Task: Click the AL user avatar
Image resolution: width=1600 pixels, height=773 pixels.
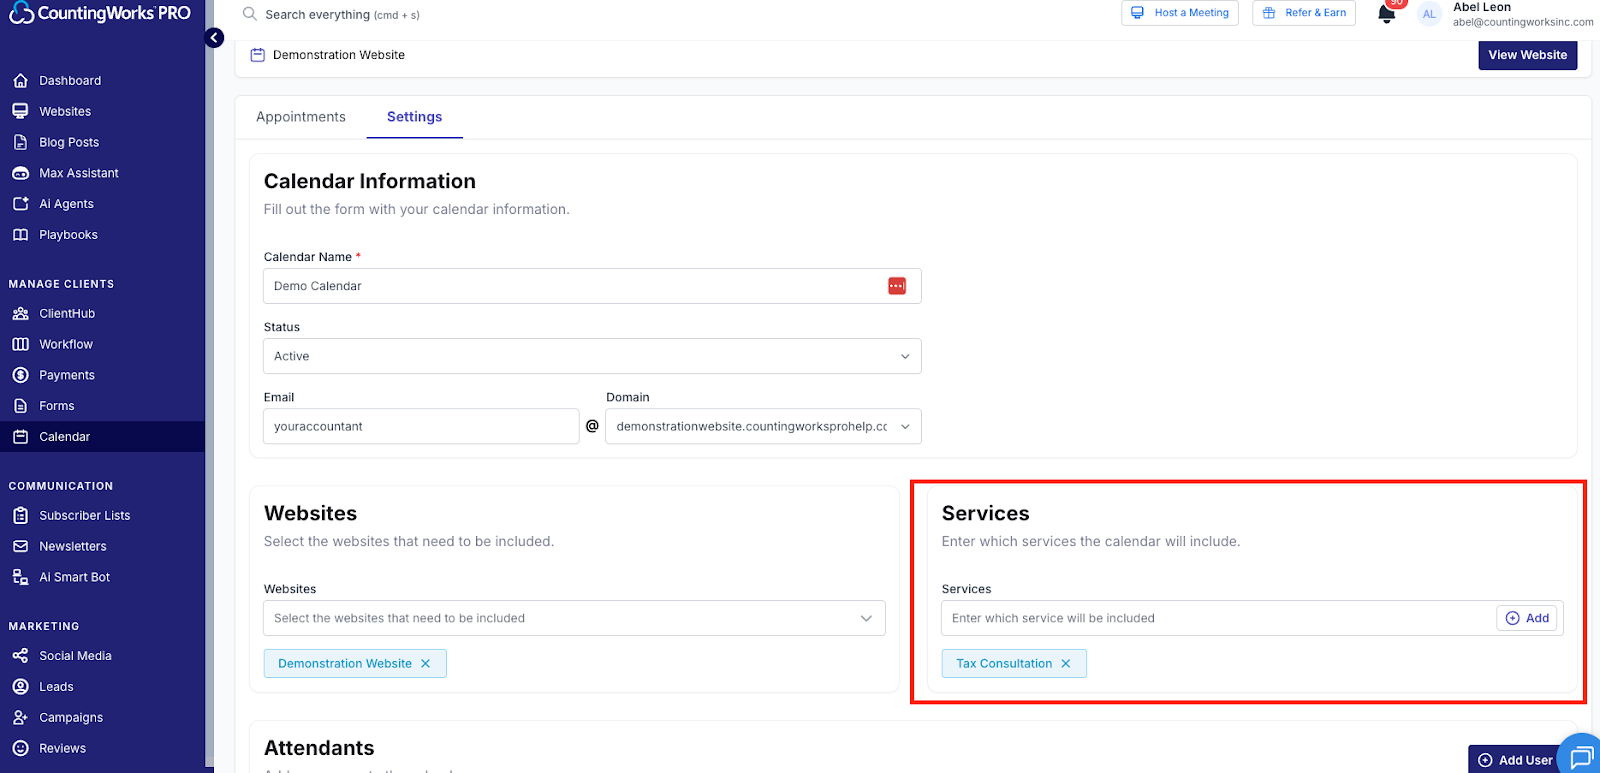Action: pyautogui.click(x=1429, y=14)
